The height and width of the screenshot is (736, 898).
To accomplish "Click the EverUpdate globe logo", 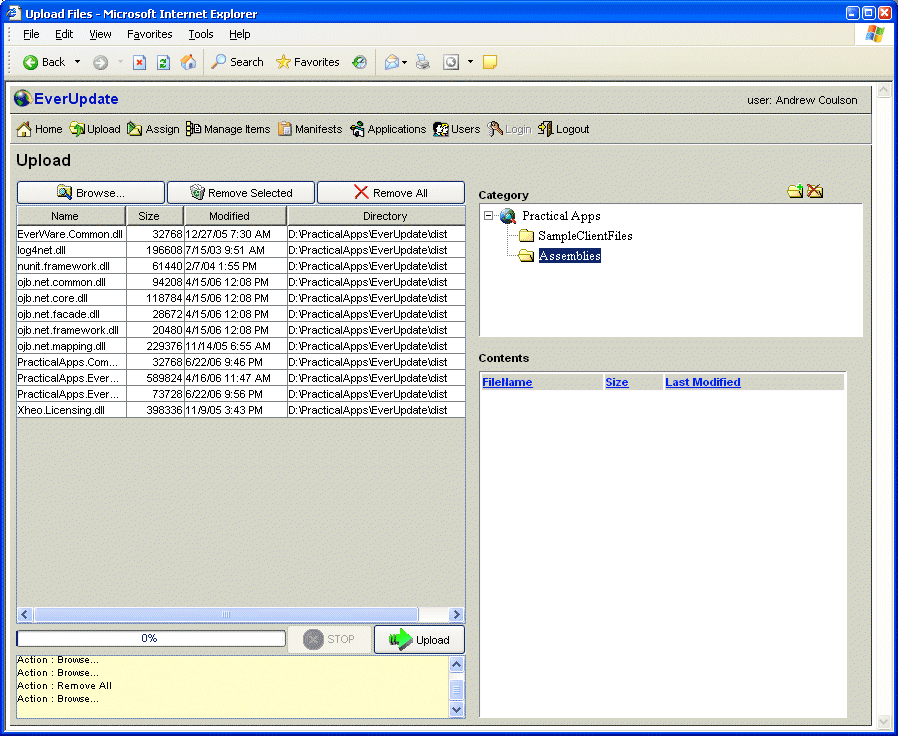I will click(x=22, y=99).
